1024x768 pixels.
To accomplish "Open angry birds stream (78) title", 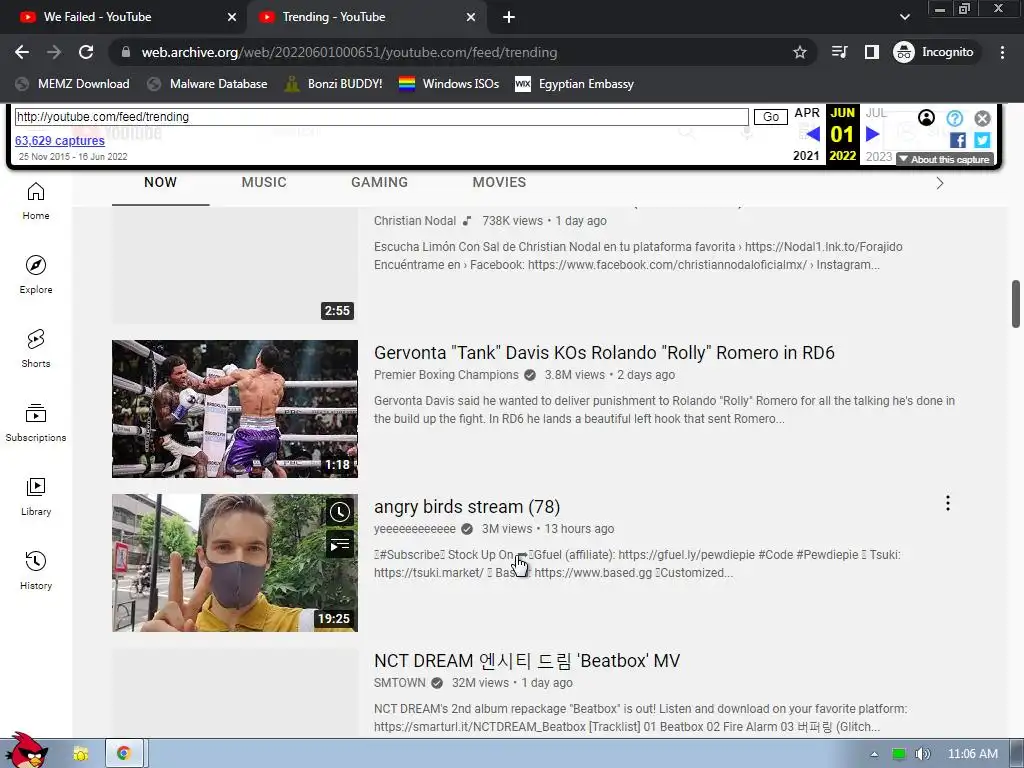I will pyautogui.click(x=467, y=507).
